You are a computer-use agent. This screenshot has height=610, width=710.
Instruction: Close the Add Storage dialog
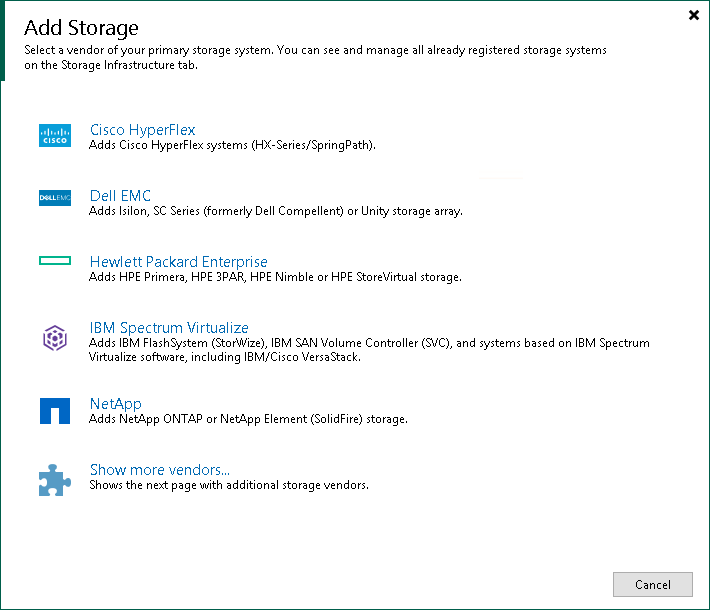694,15
